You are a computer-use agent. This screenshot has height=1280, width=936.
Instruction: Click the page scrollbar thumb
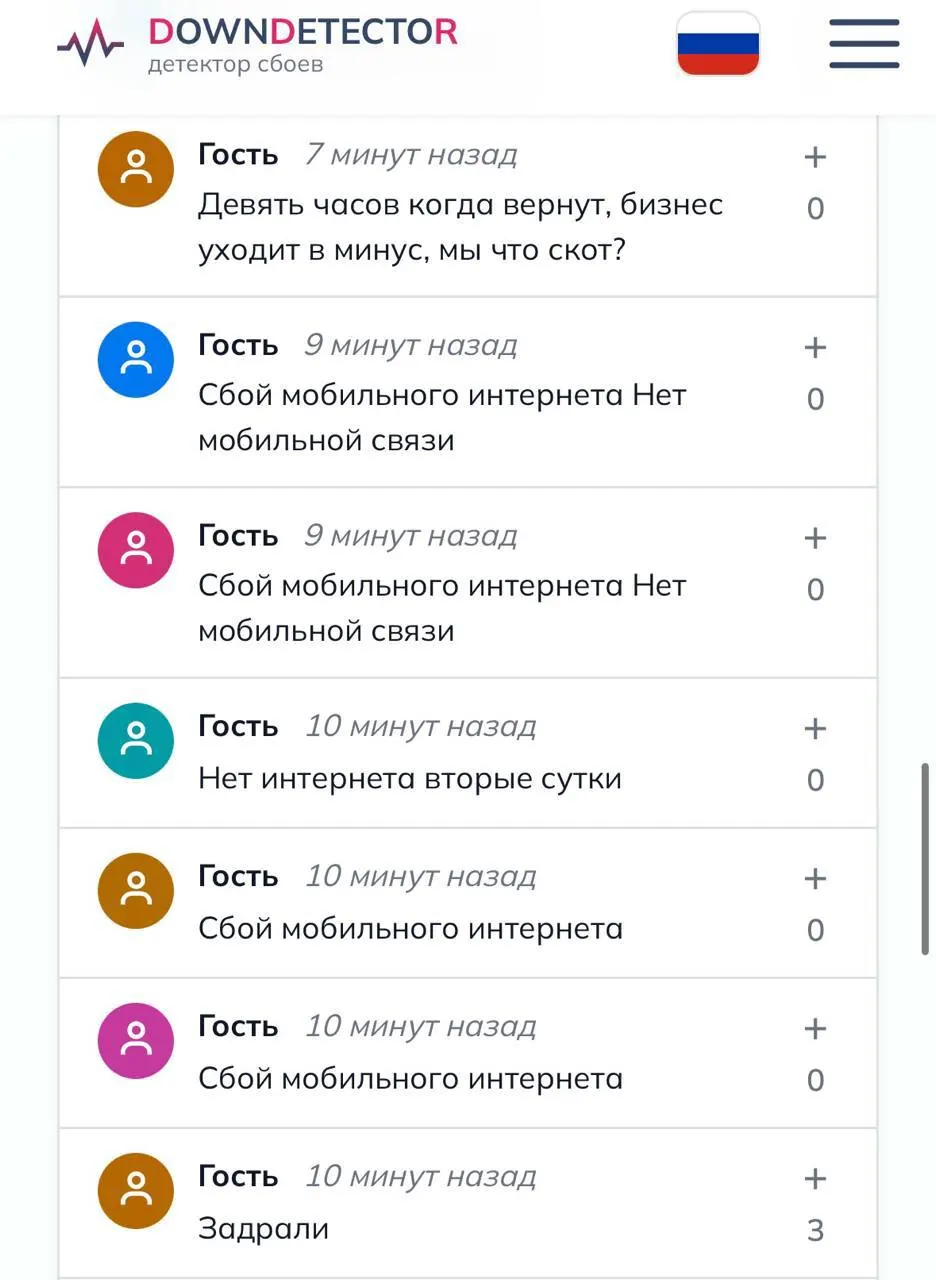coord(925,860)
